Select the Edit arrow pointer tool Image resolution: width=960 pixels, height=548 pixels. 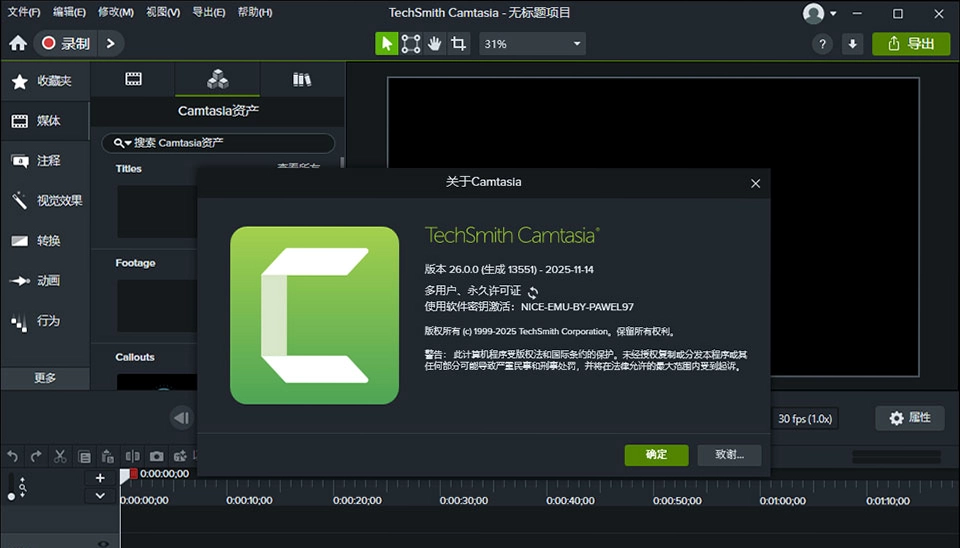(386, 43)
